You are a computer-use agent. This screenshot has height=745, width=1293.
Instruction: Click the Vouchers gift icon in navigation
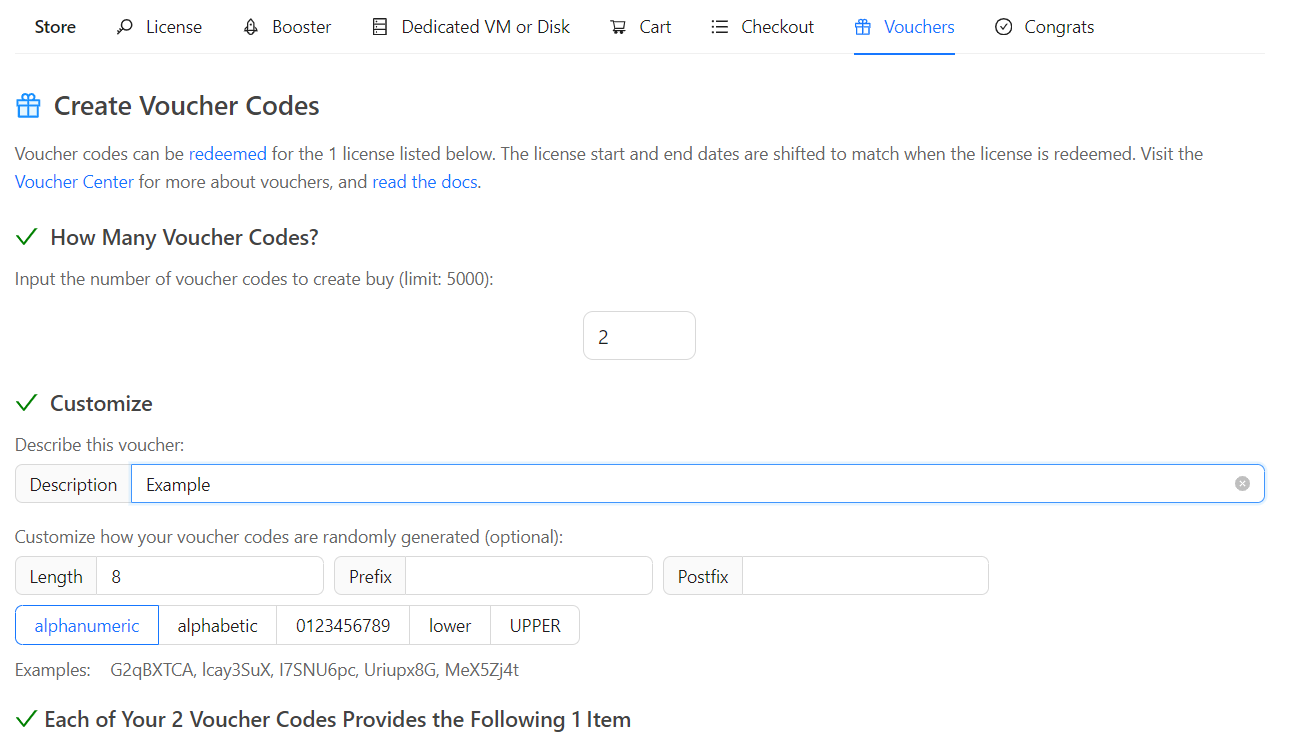[x=863, y=27]
